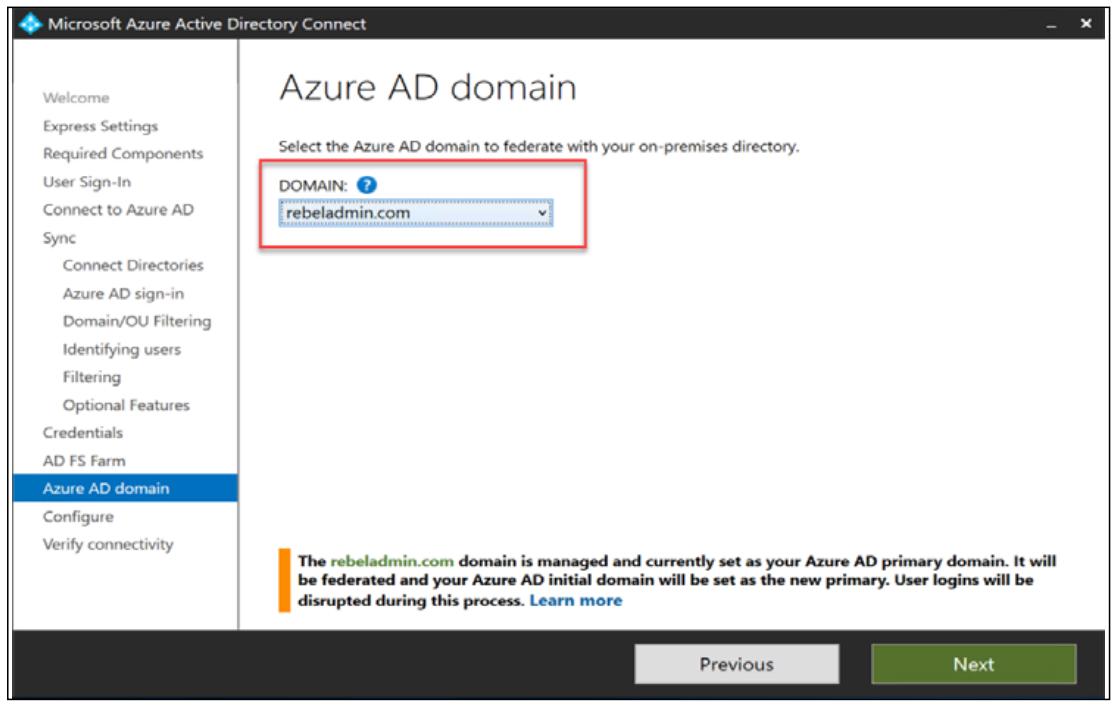Screen dimensions: 1115x705
Task: Select the Welcome step in sidebar
Action: click(x=76, y=97)
